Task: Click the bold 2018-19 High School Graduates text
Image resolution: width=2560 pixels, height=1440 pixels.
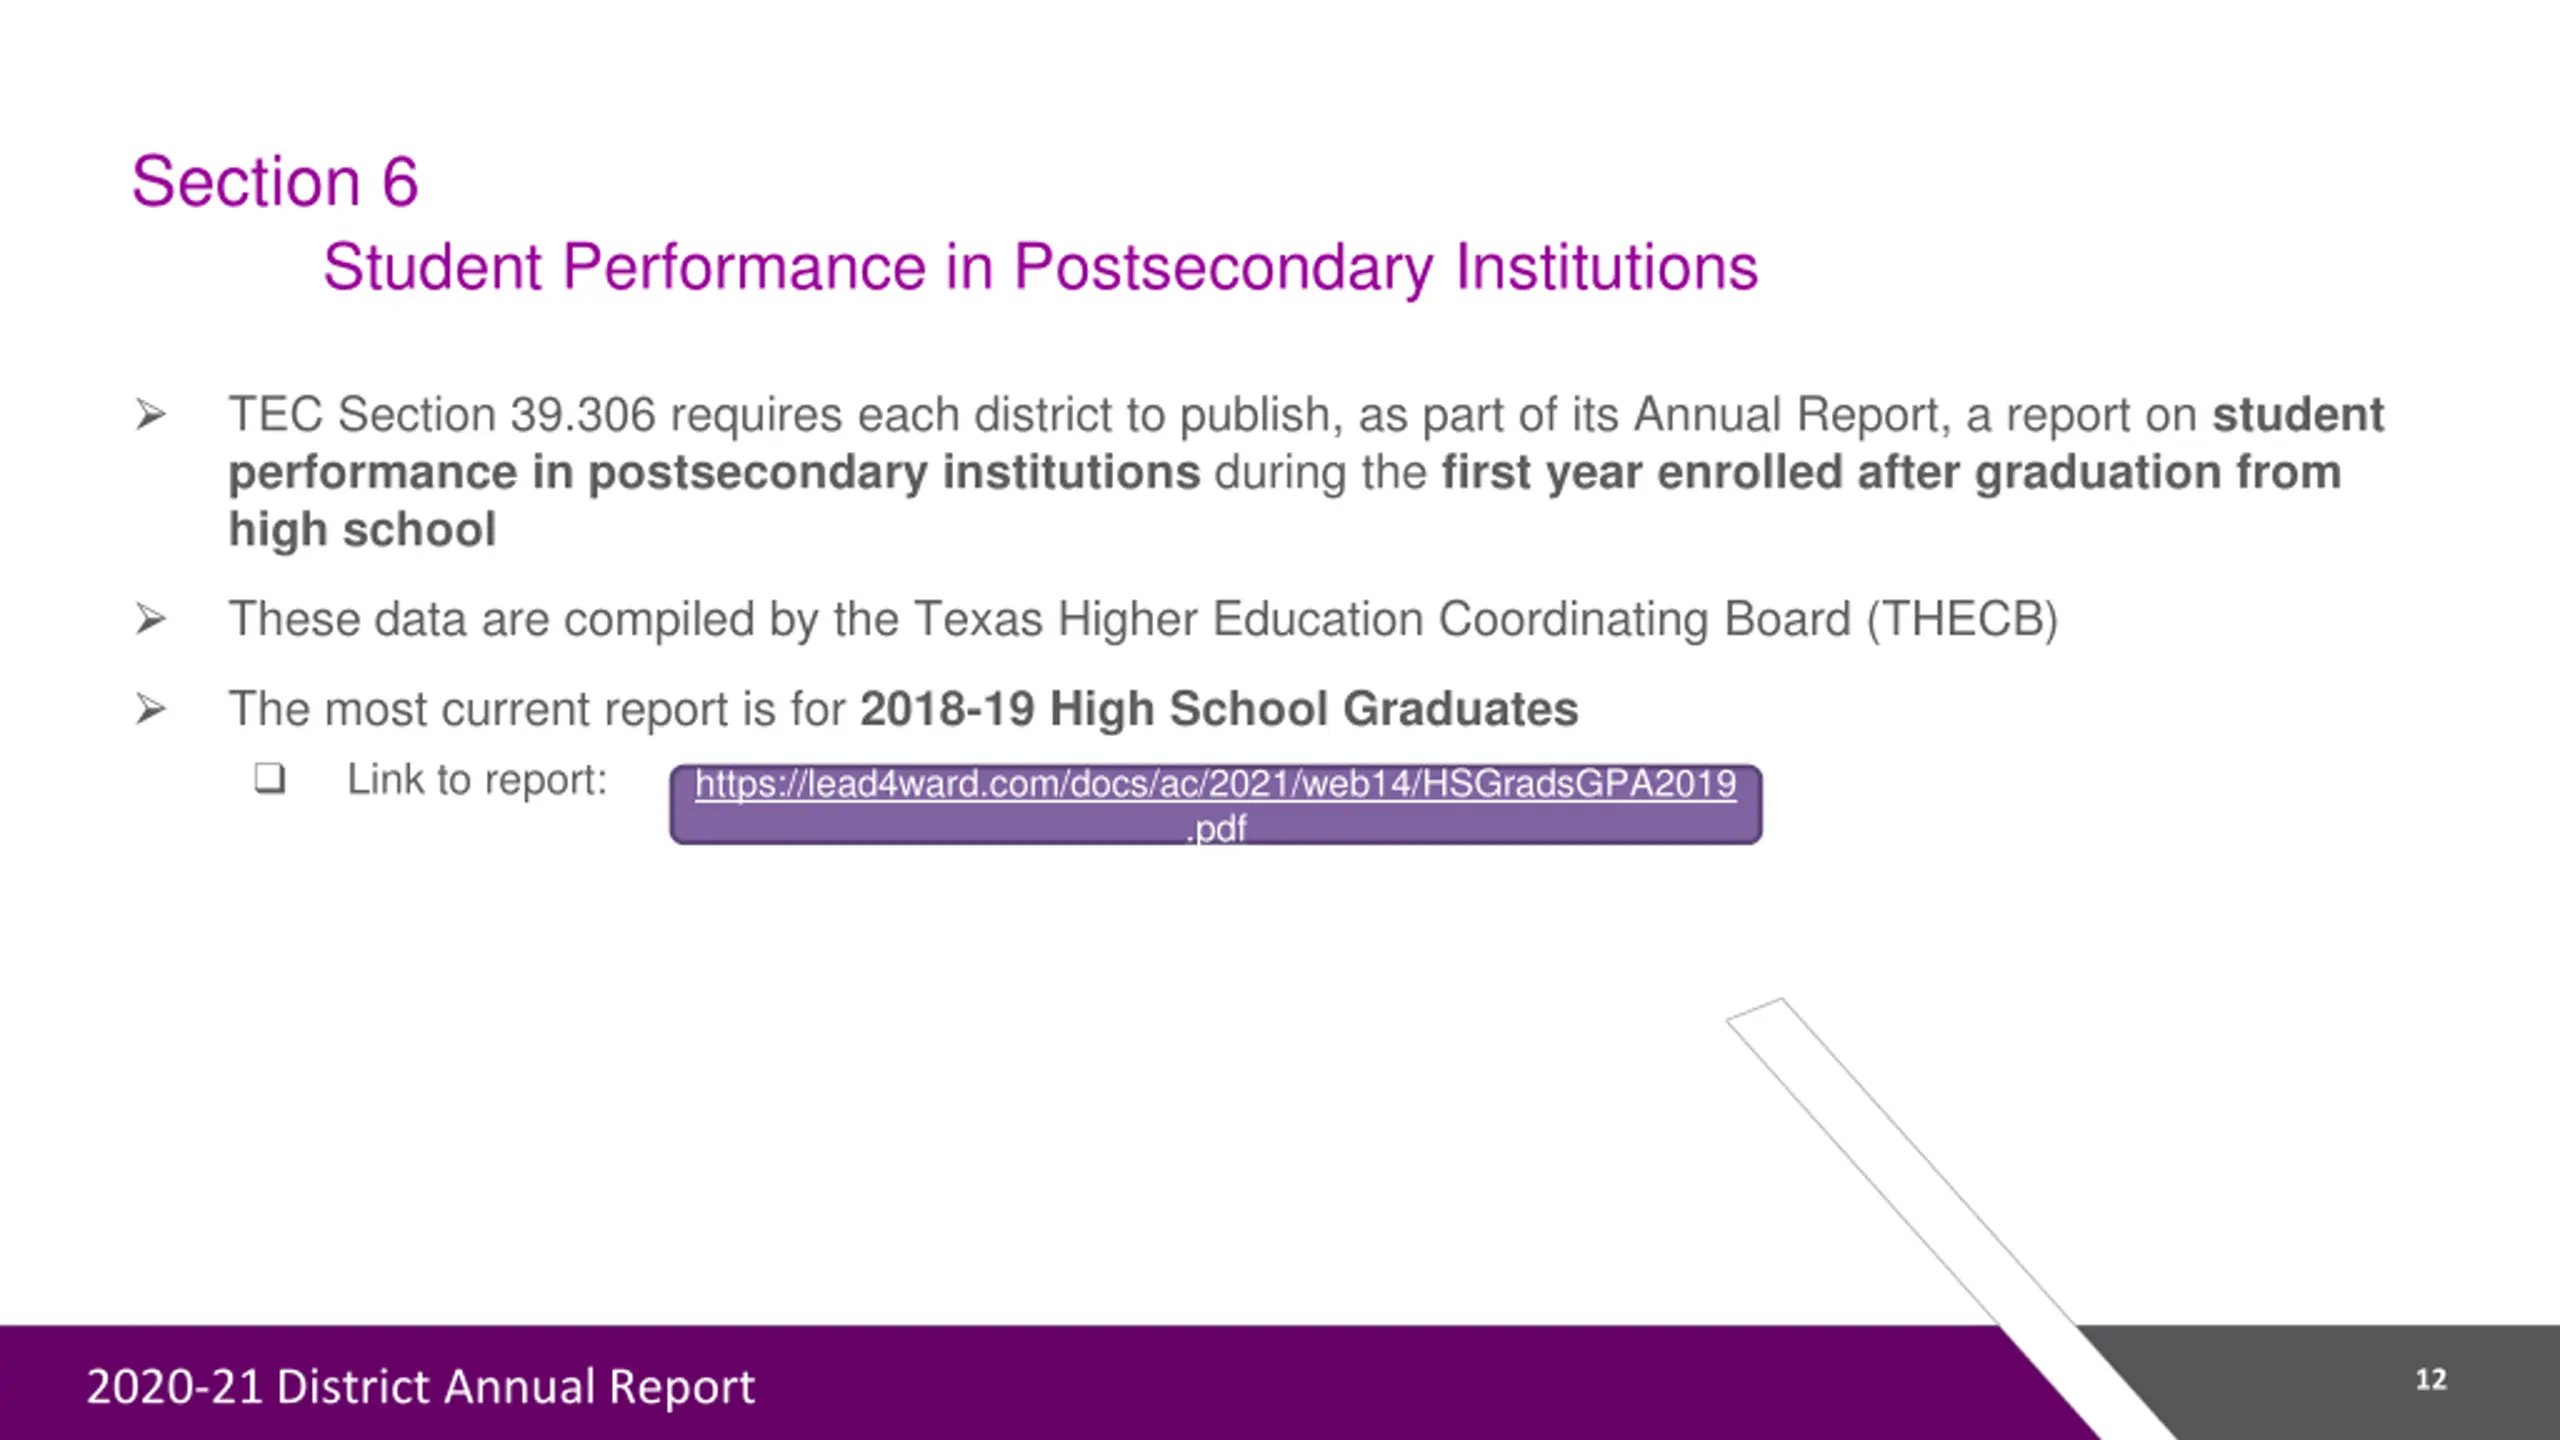Action: [x=1219, y=709]
